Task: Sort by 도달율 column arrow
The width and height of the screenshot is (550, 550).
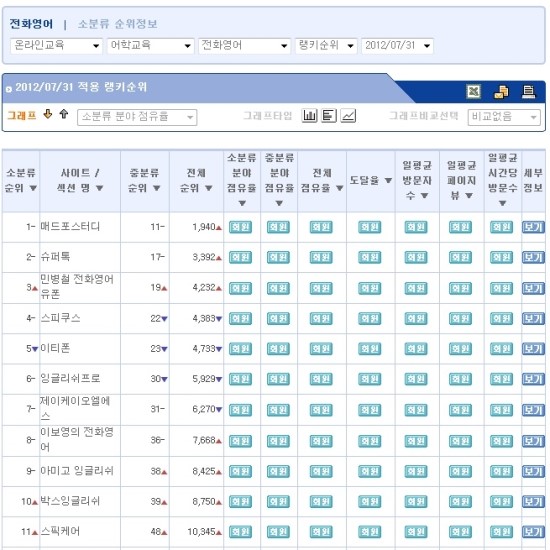Action: (388, 180)
